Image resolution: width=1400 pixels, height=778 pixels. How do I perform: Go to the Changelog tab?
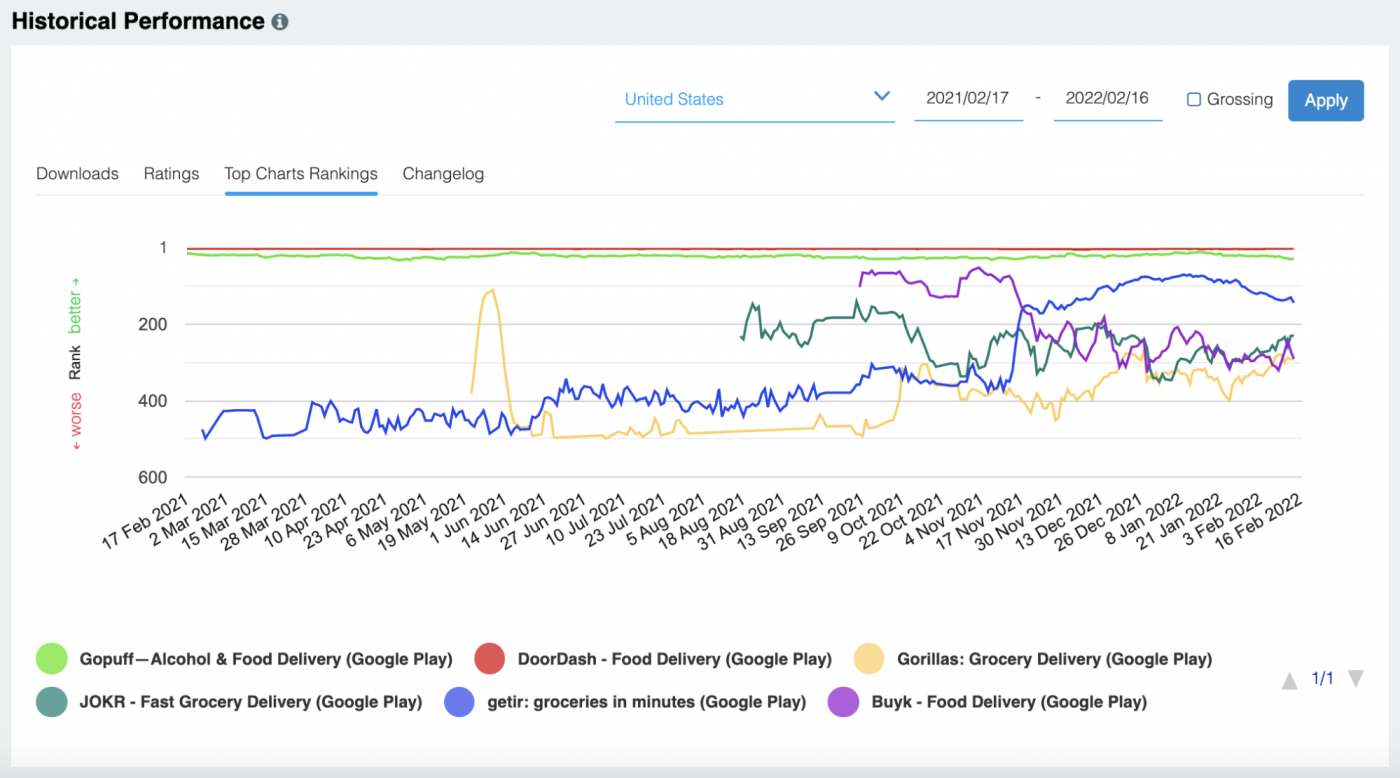tap(443, 174)
